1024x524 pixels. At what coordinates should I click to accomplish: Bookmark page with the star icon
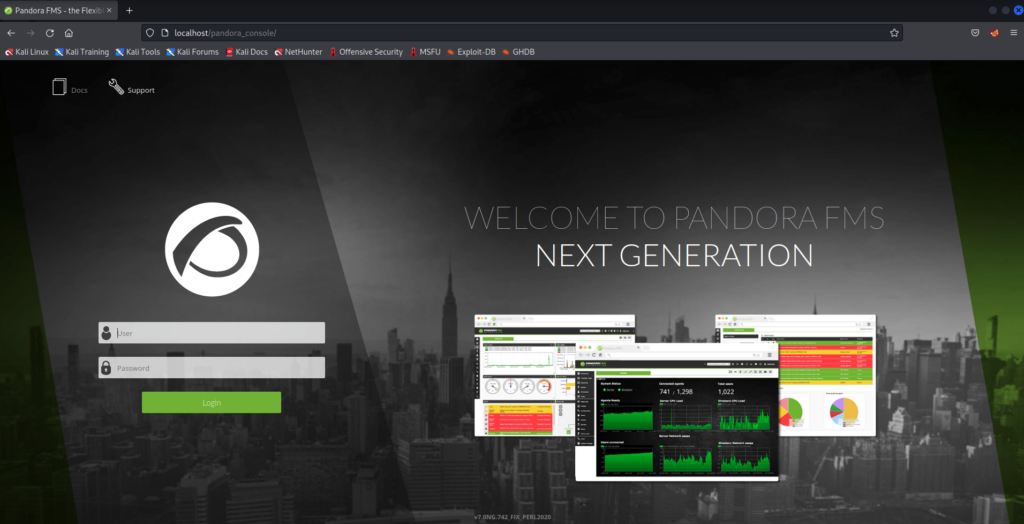tap(894, 33)
